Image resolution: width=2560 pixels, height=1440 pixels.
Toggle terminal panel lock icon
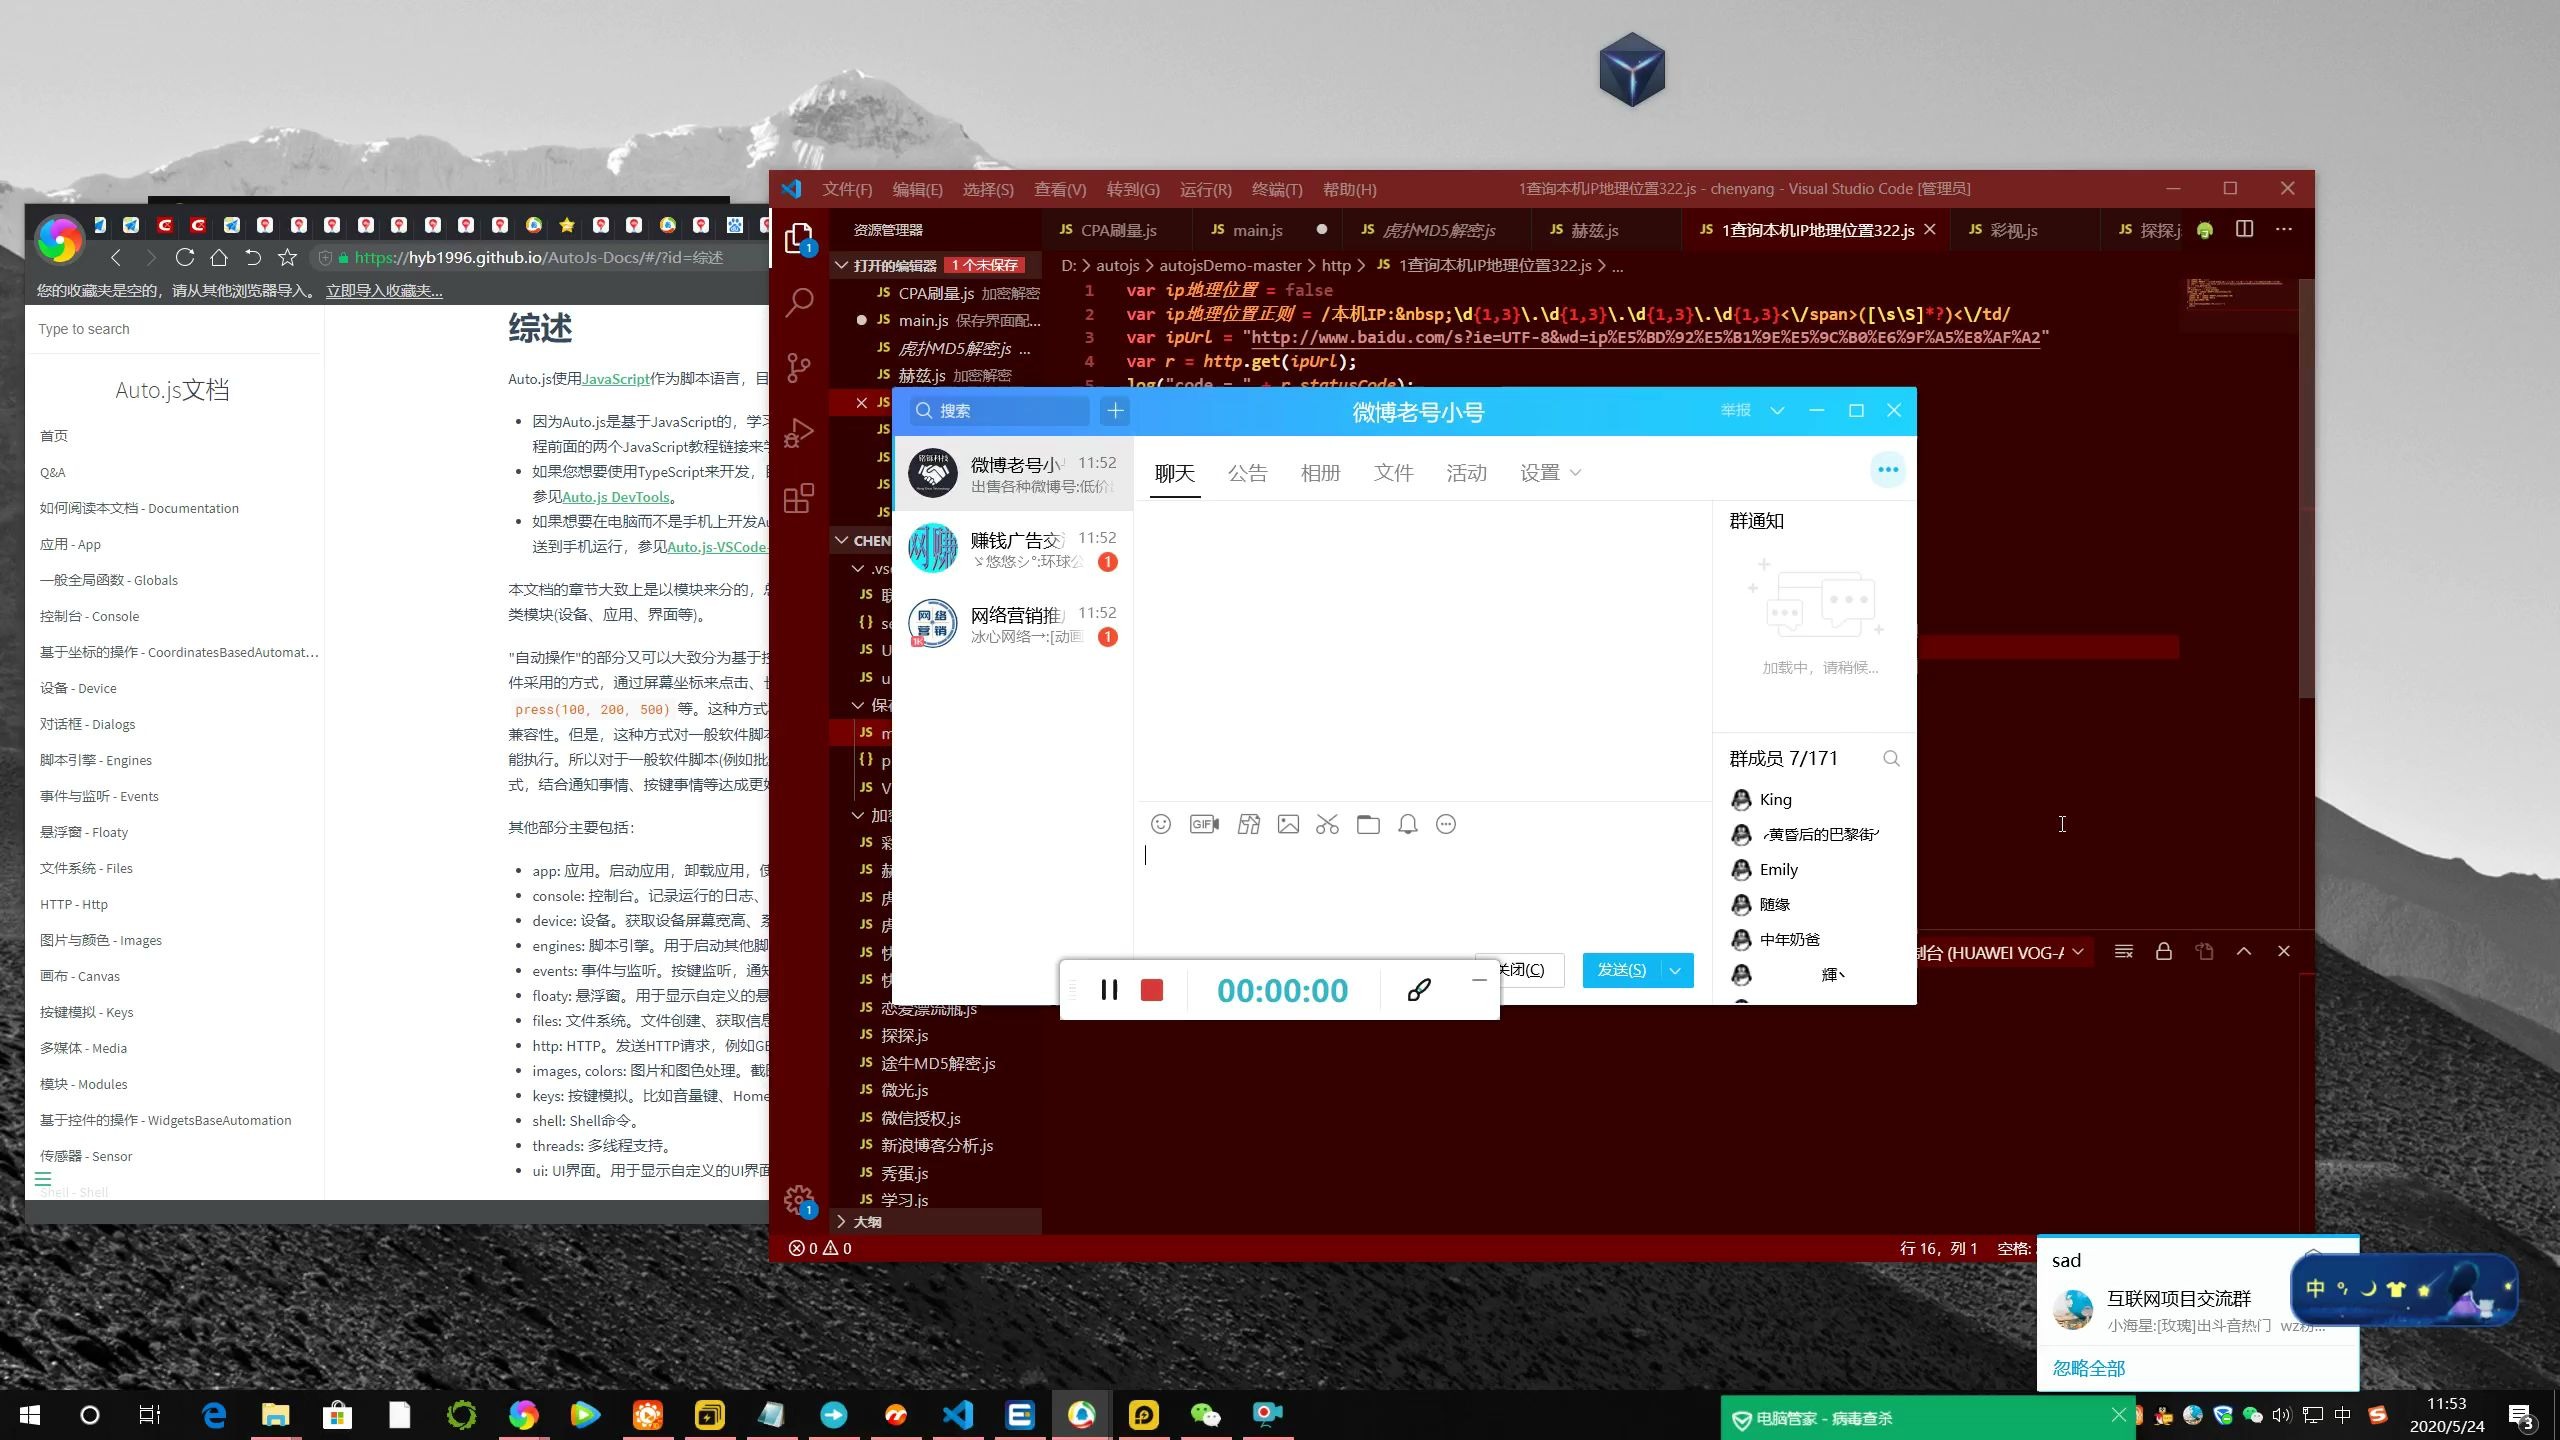(x=2163, y=951)
